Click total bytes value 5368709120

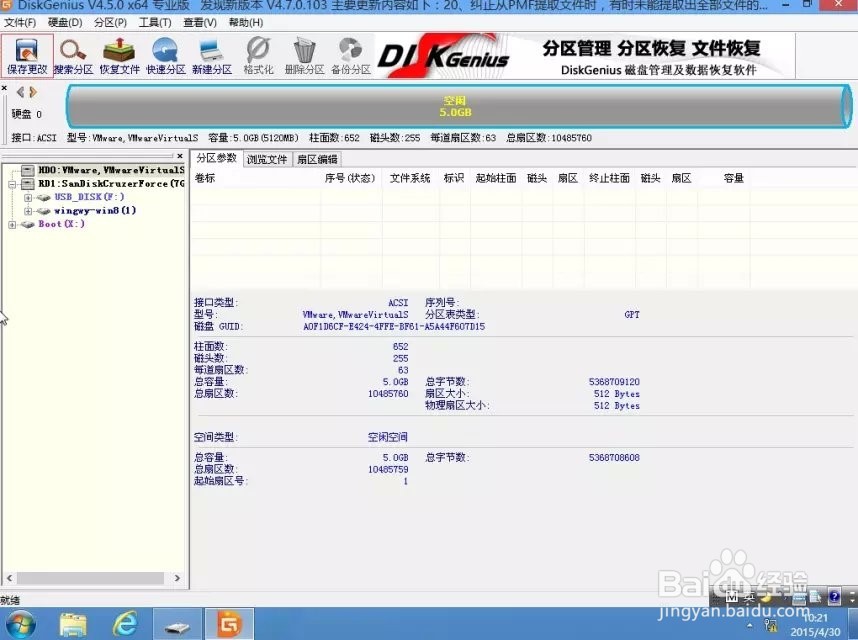(614, 382)
